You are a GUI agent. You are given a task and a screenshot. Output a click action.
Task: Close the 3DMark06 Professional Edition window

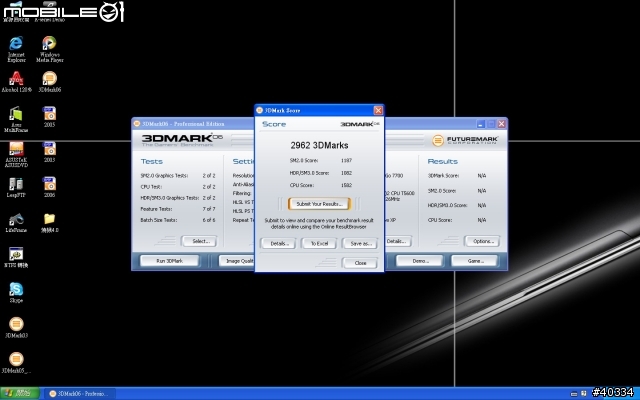pyautogui.click(x=502, y=124)
